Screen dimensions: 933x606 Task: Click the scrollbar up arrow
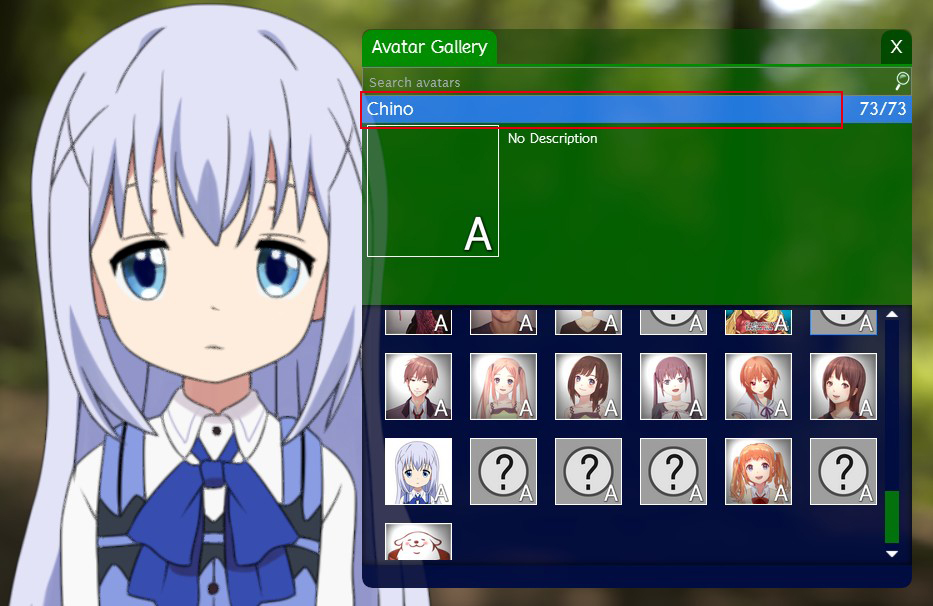(892, 314)
